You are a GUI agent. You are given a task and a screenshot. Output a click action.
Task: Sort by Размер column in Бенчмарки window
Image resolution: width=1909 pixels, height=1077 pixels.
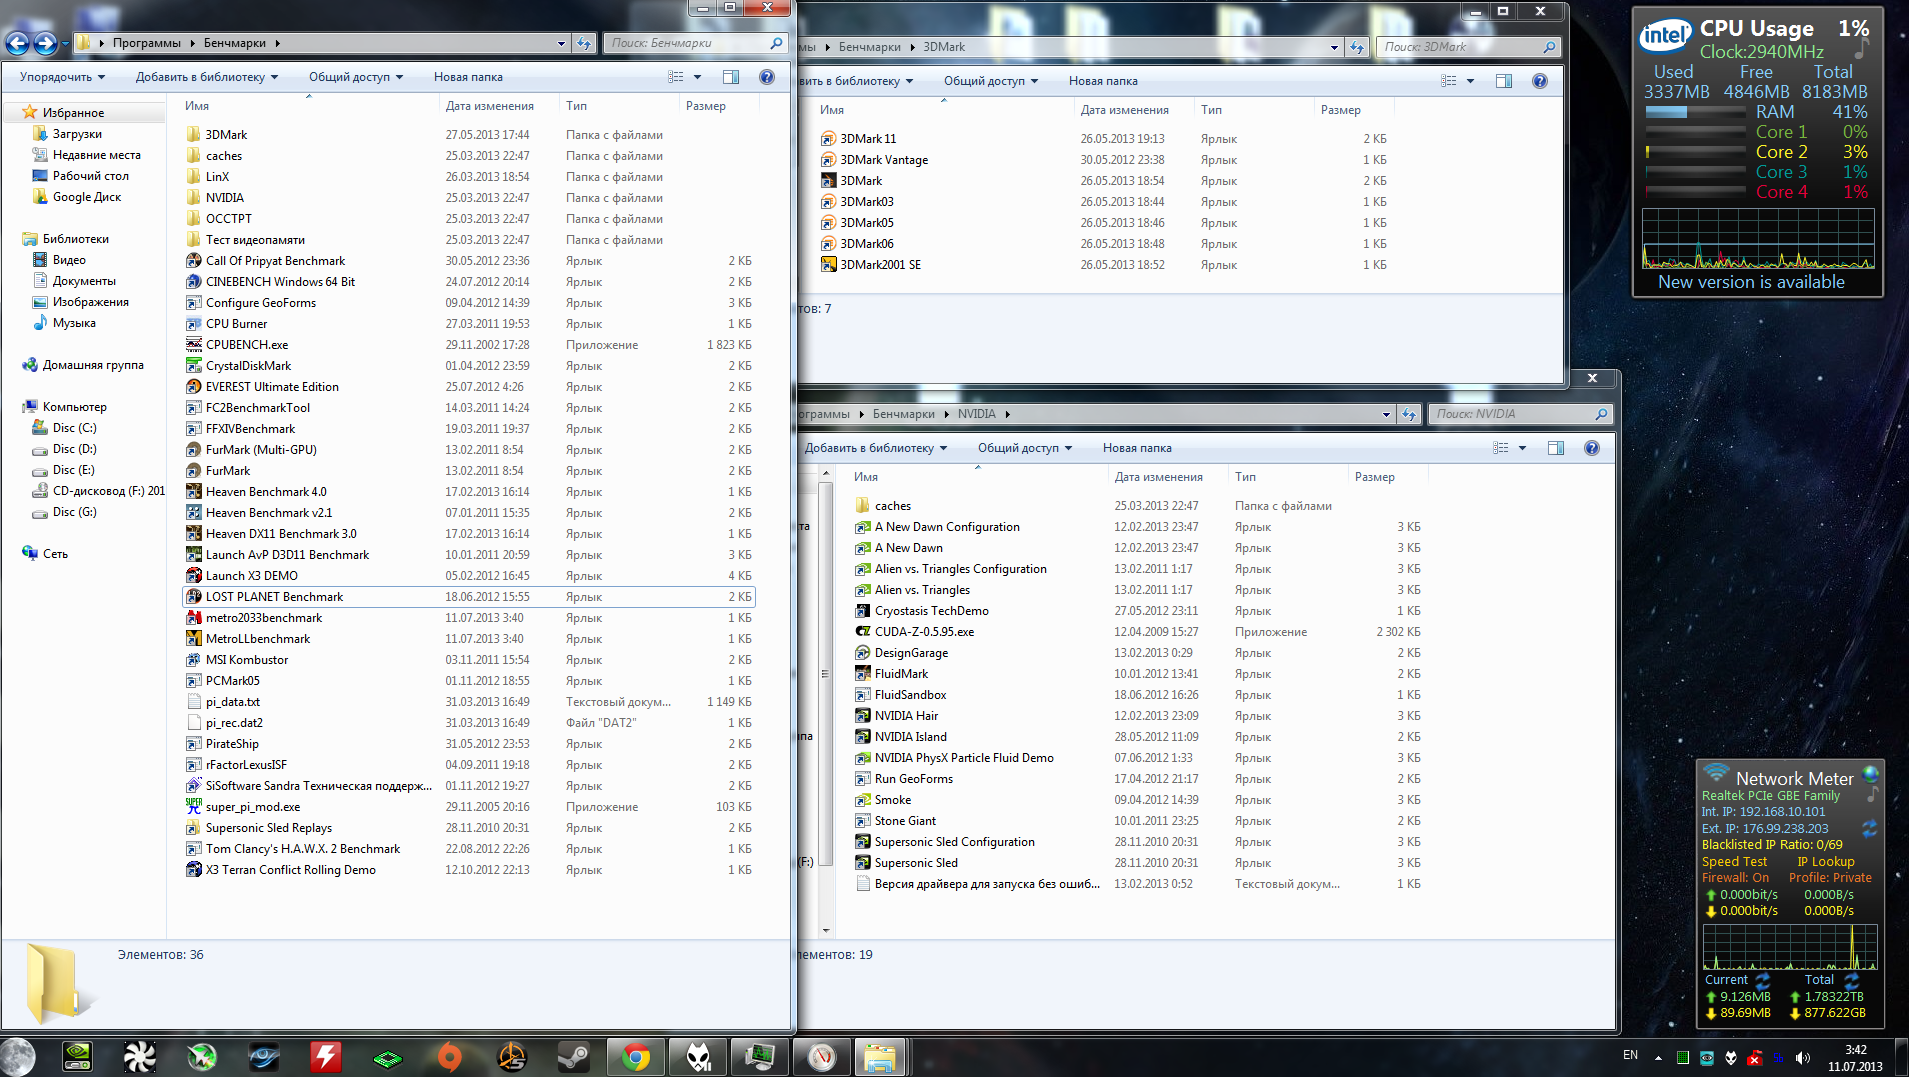(x=719, y=106)
